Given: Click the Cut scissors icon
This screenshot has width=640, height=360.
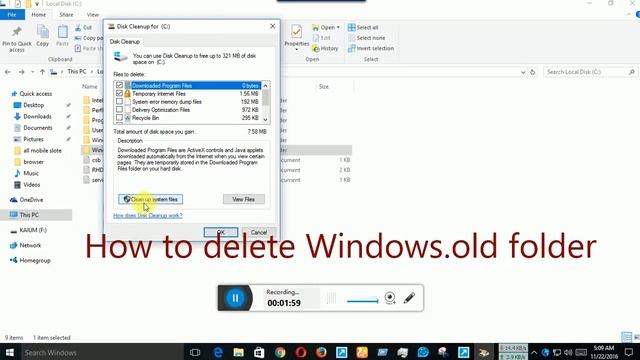Looking at the screenshot, I should [78, 28].
